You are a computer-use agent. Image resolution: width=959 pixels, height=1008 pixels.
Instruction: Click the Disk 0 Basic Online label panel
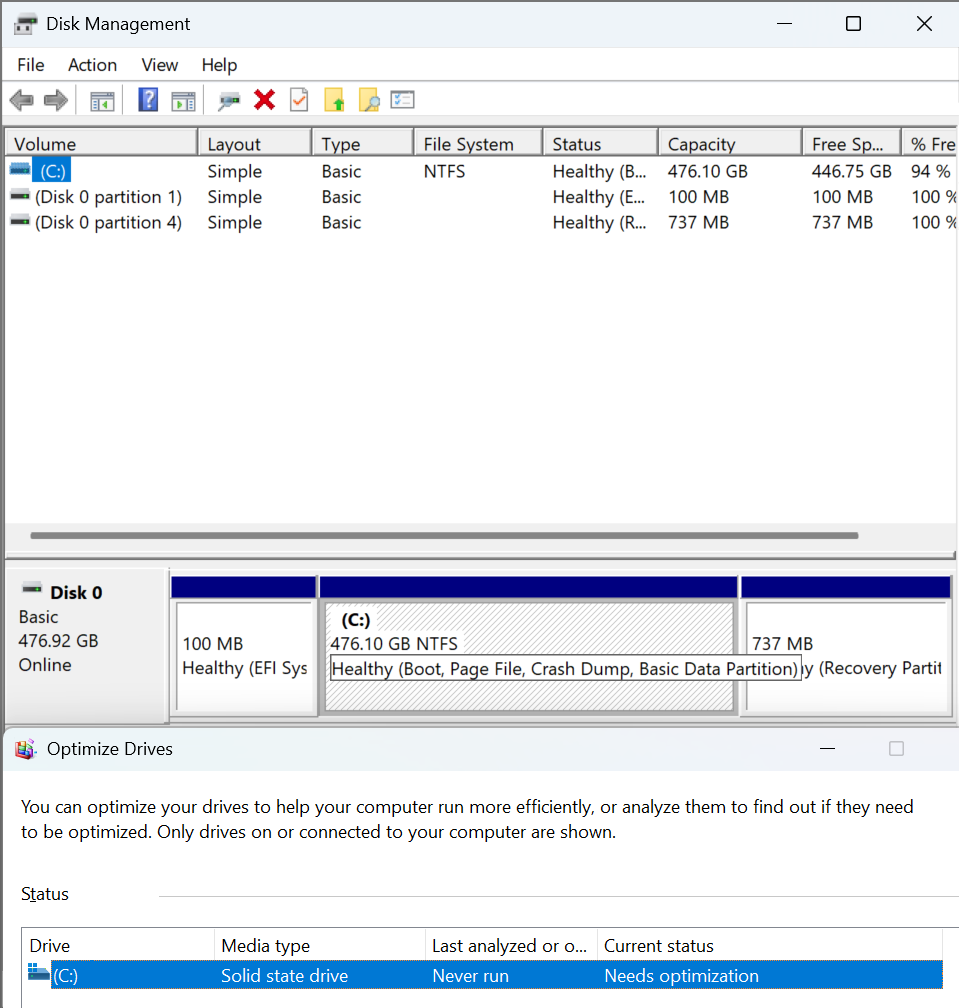[x=87, y=645]
